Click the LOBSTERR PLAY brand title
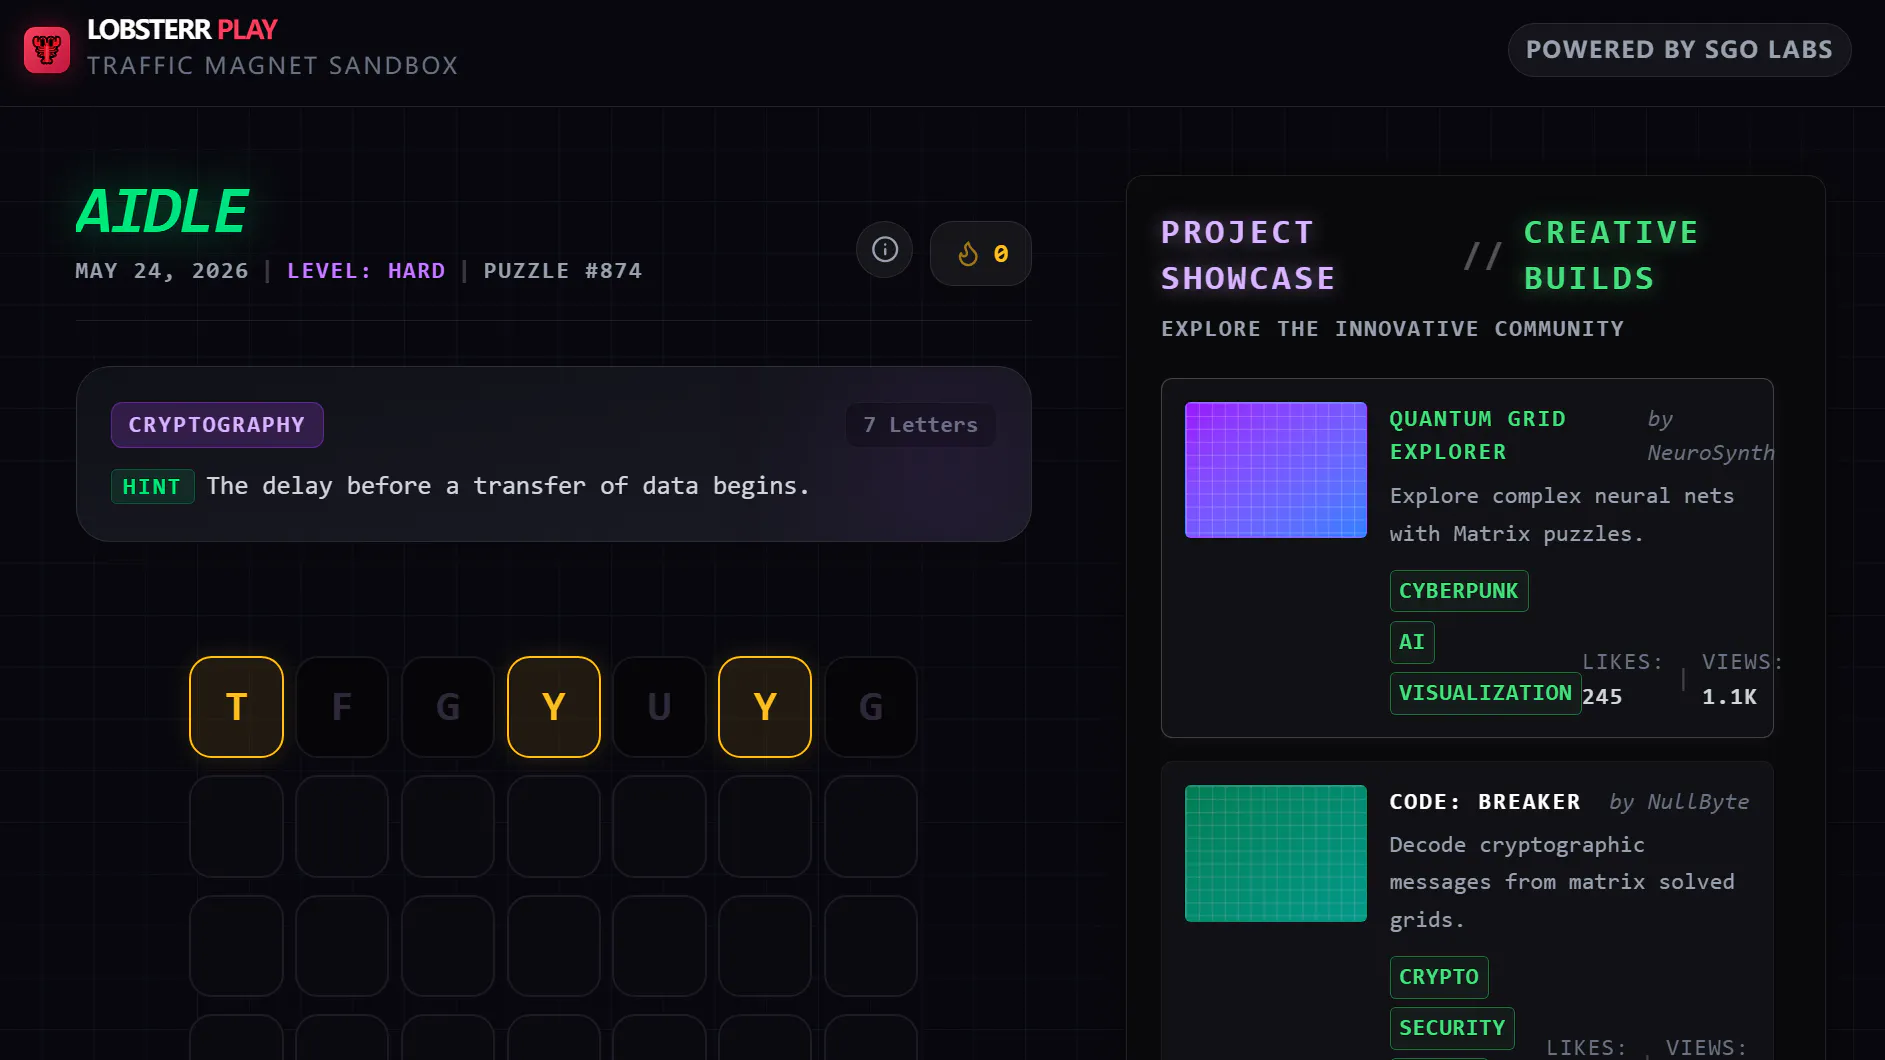The image size is (1885, 1060). tap(182, 30)
